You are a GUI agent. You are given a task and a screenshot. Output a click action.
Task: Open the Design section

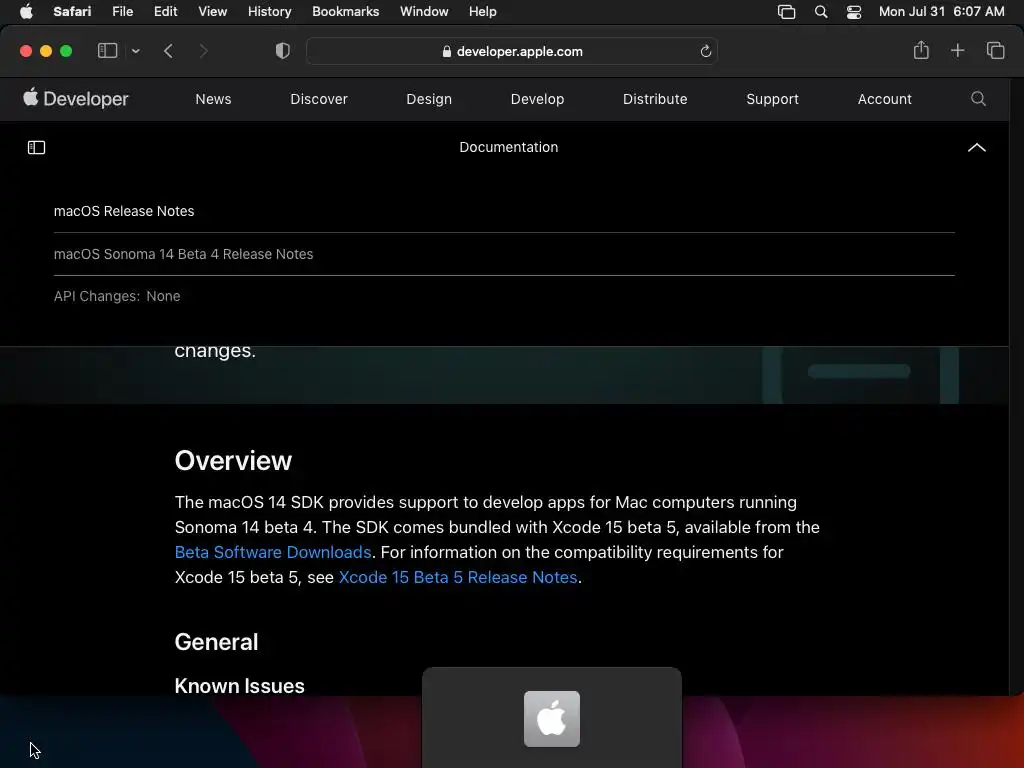(x=429, y=99)
